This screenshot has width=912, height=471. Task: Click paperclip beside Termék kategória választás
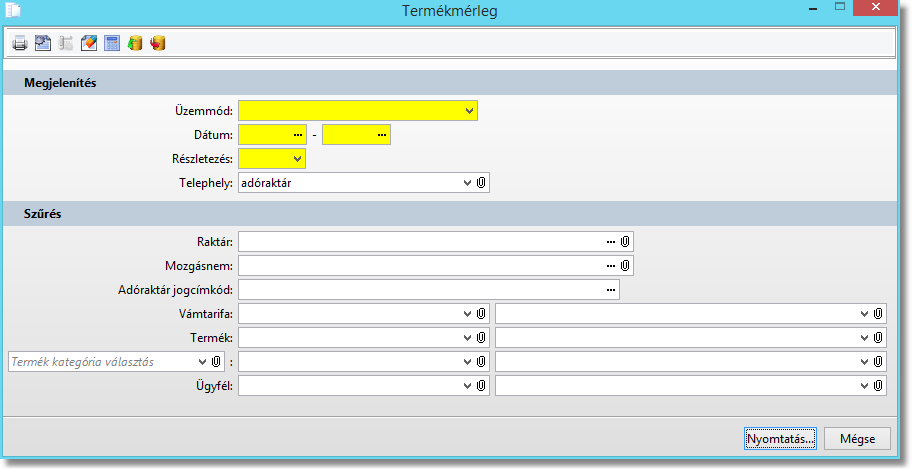click(216, 362)
